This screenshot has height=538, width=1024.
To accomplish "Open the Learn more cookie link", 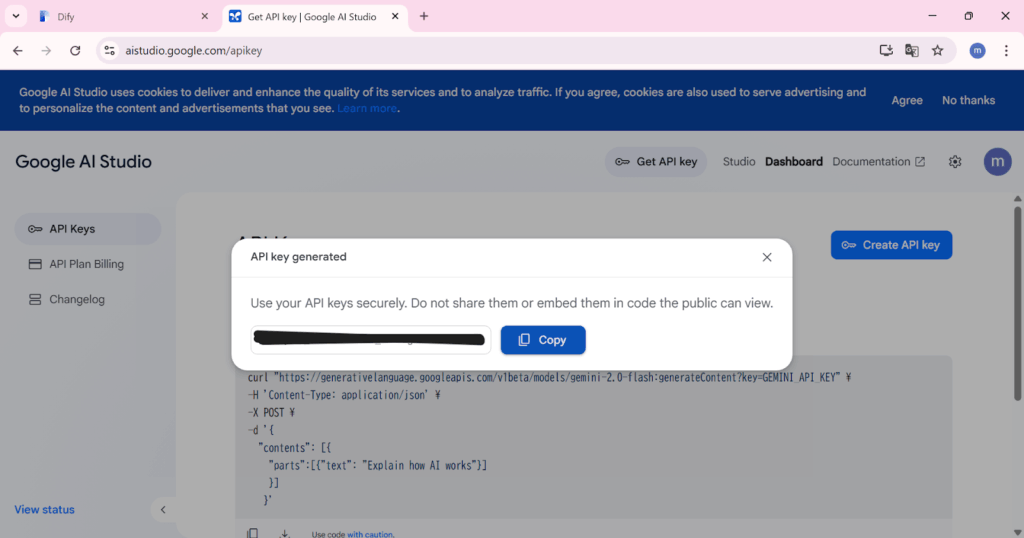I will coord(366,108).
